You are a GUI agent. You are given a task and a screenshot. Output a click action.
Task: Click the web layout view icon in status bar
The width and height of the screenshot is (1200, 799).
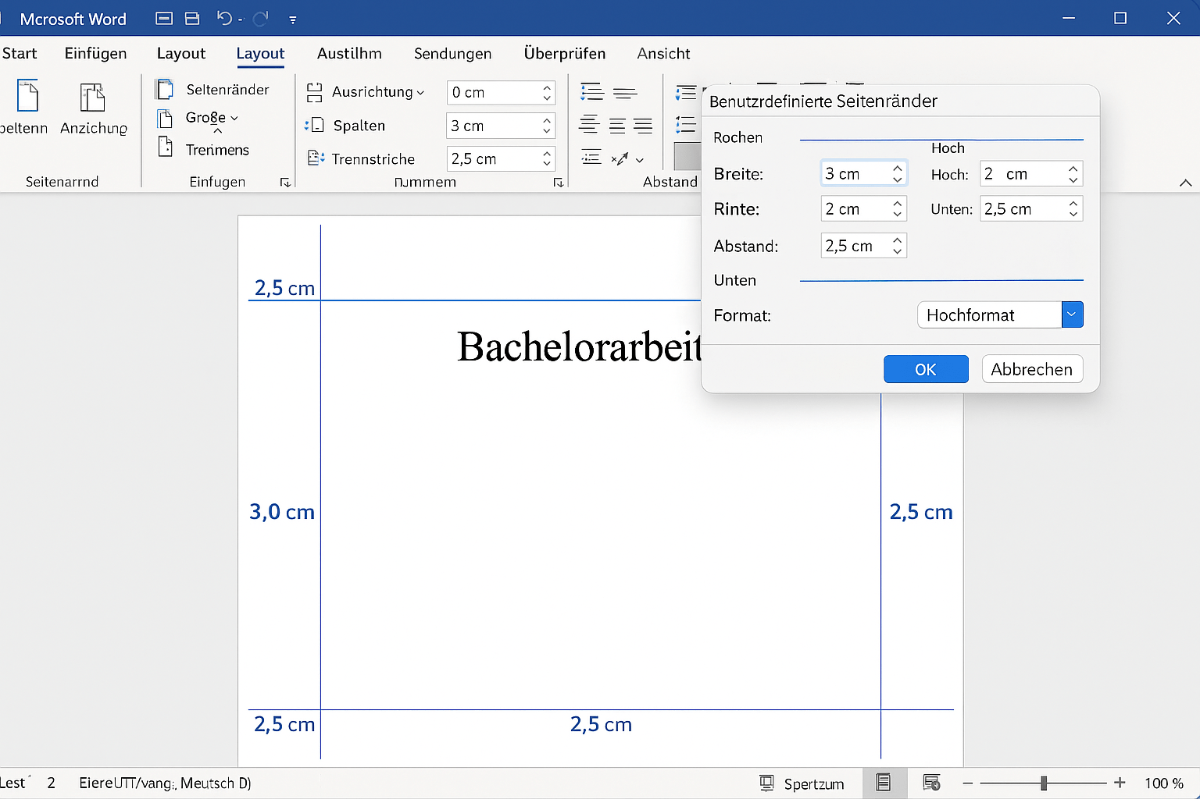(x=931, y=783)
